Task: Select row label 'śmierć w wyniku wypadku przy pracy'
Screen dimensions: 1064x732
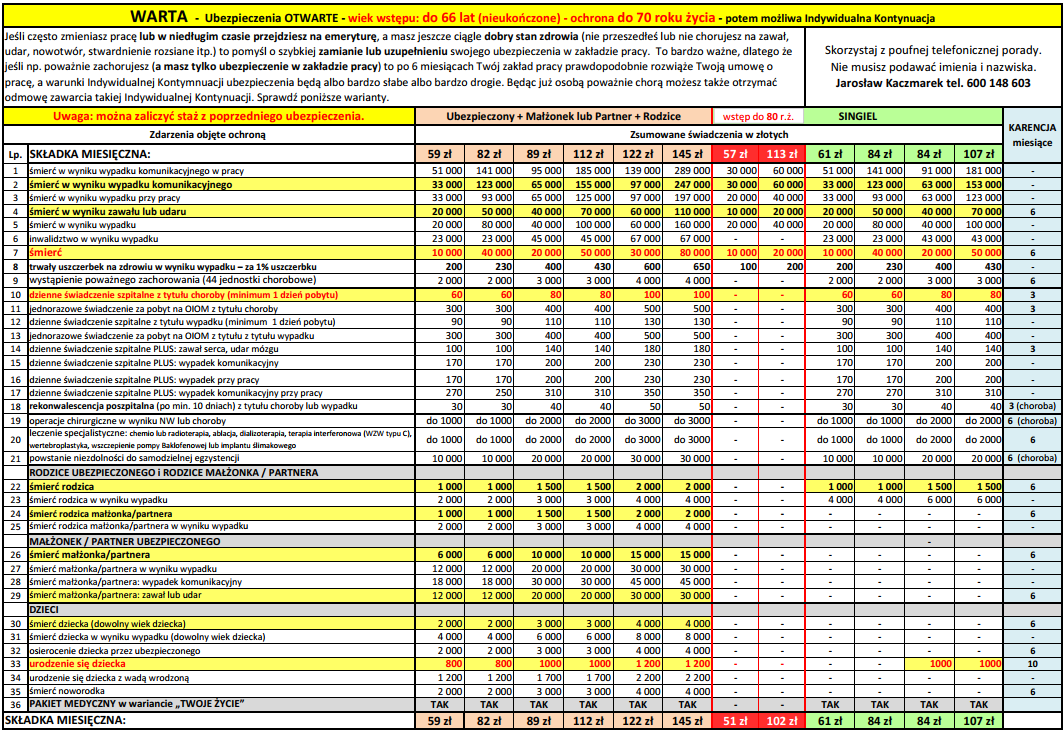Action: point(104,198)
